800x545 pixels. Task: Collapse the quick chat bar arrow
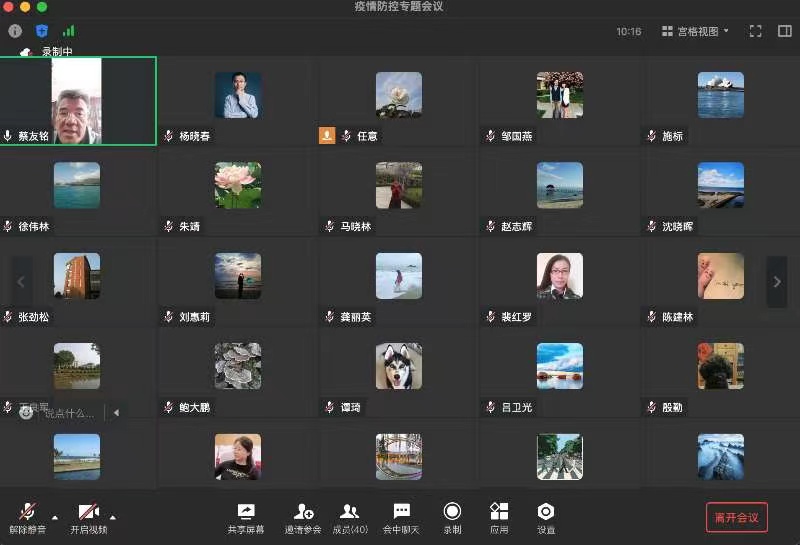116,413
